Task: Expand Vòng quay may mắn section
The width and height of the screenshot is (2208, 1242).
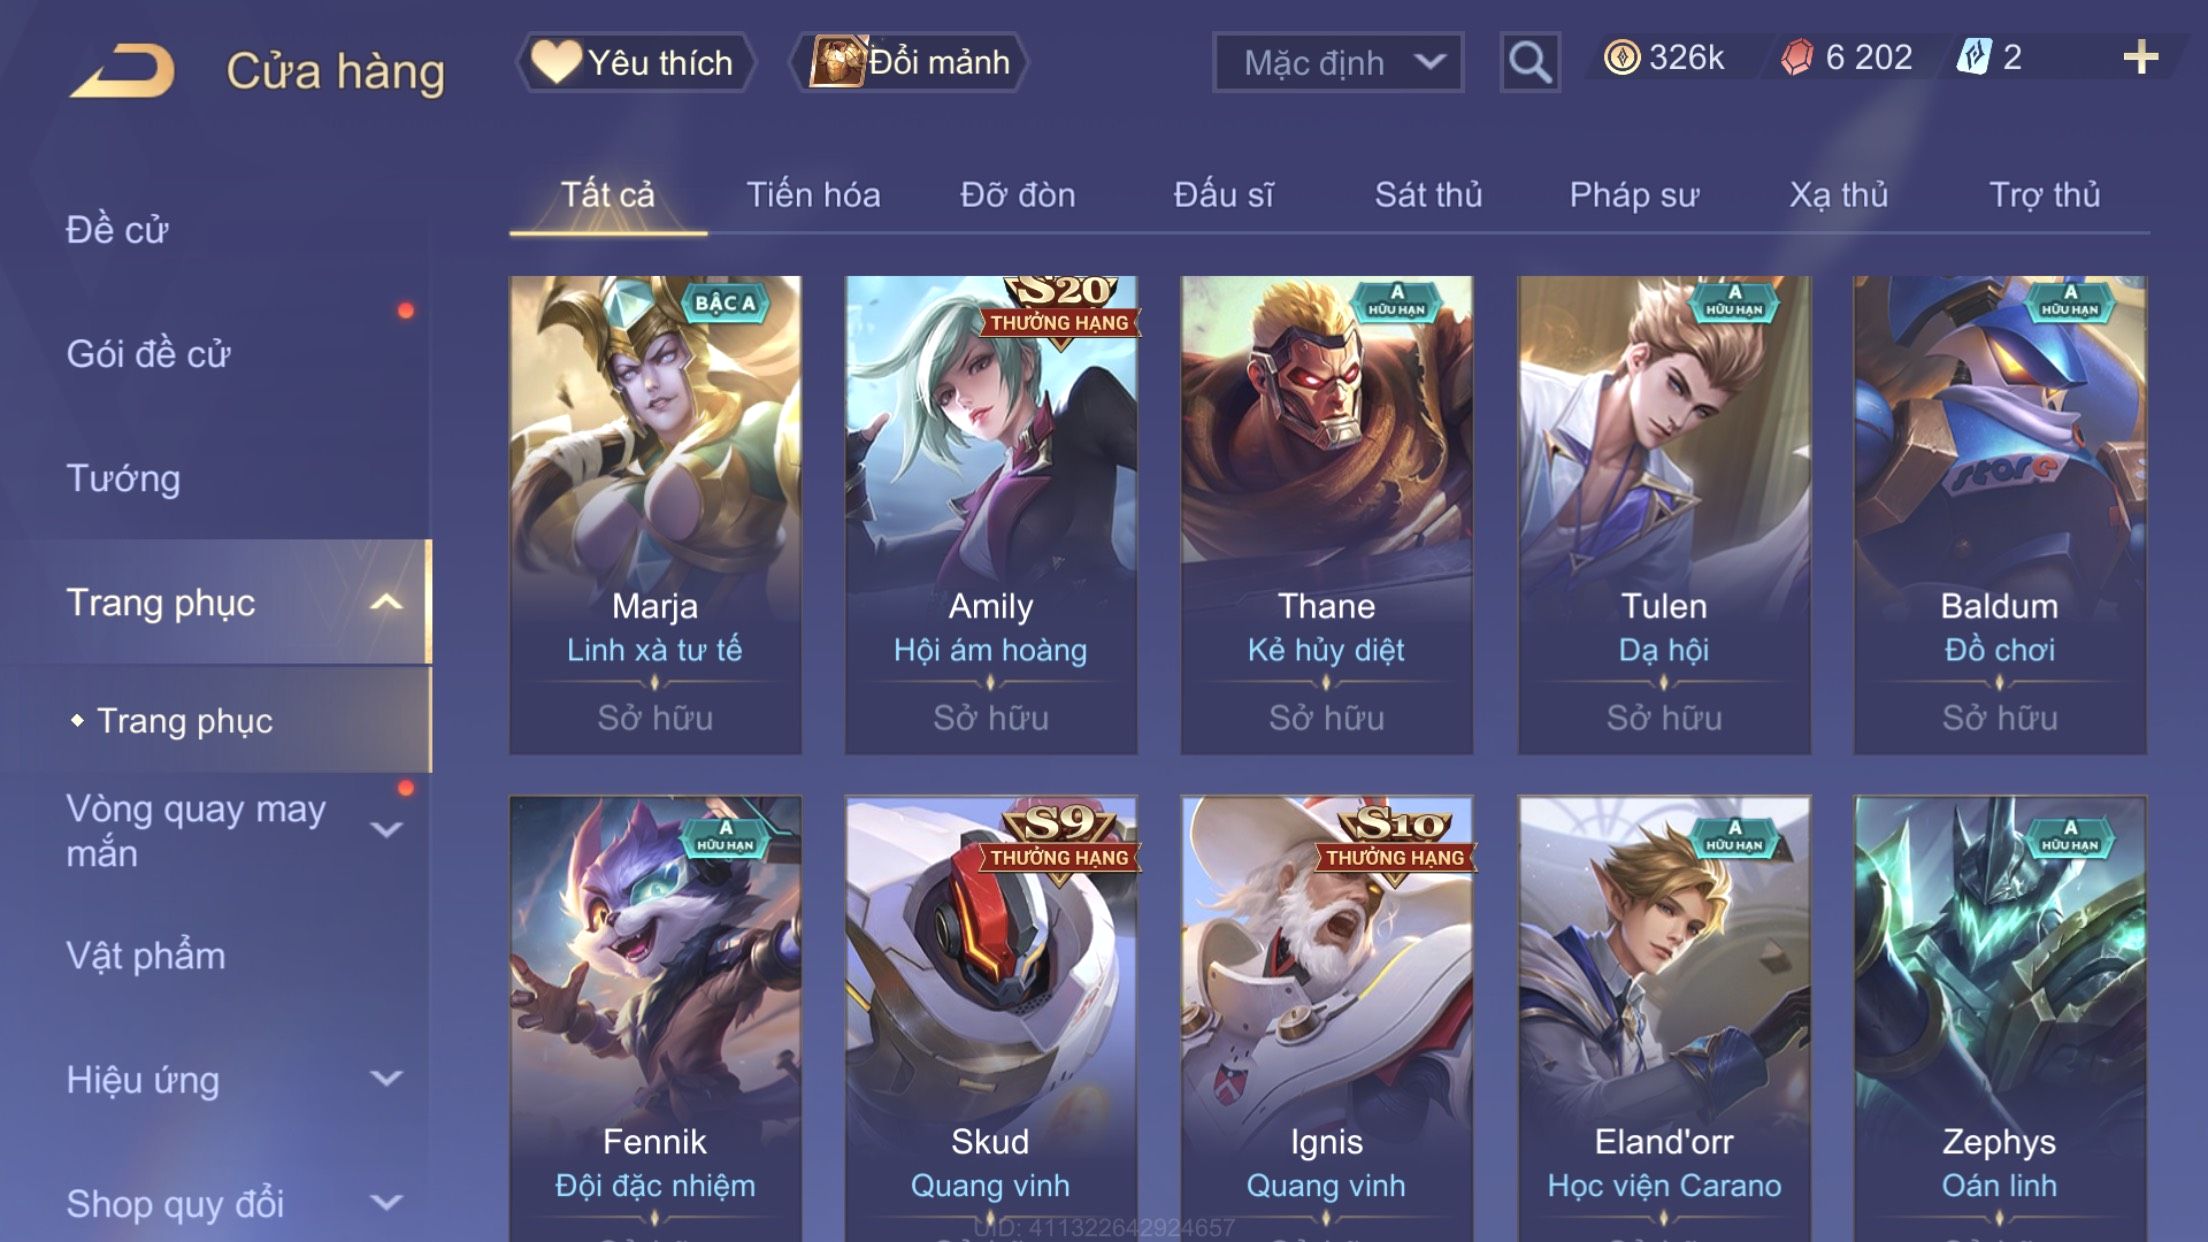Action: pos(386,829)
